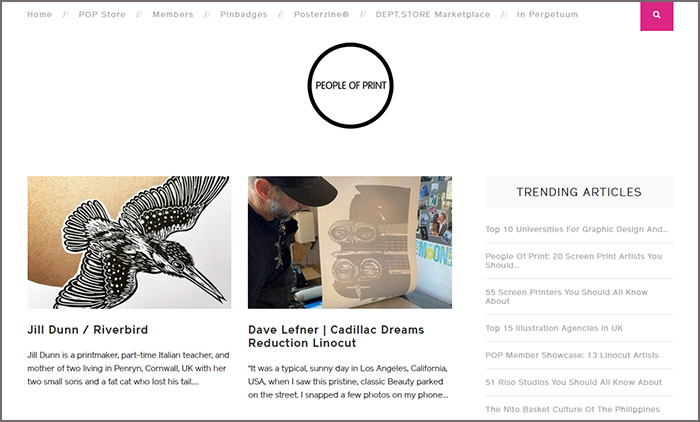This screenshot has width=700, height=422.
Task: Read the Jill Dunn / Riverbird article
Action: 88,330
